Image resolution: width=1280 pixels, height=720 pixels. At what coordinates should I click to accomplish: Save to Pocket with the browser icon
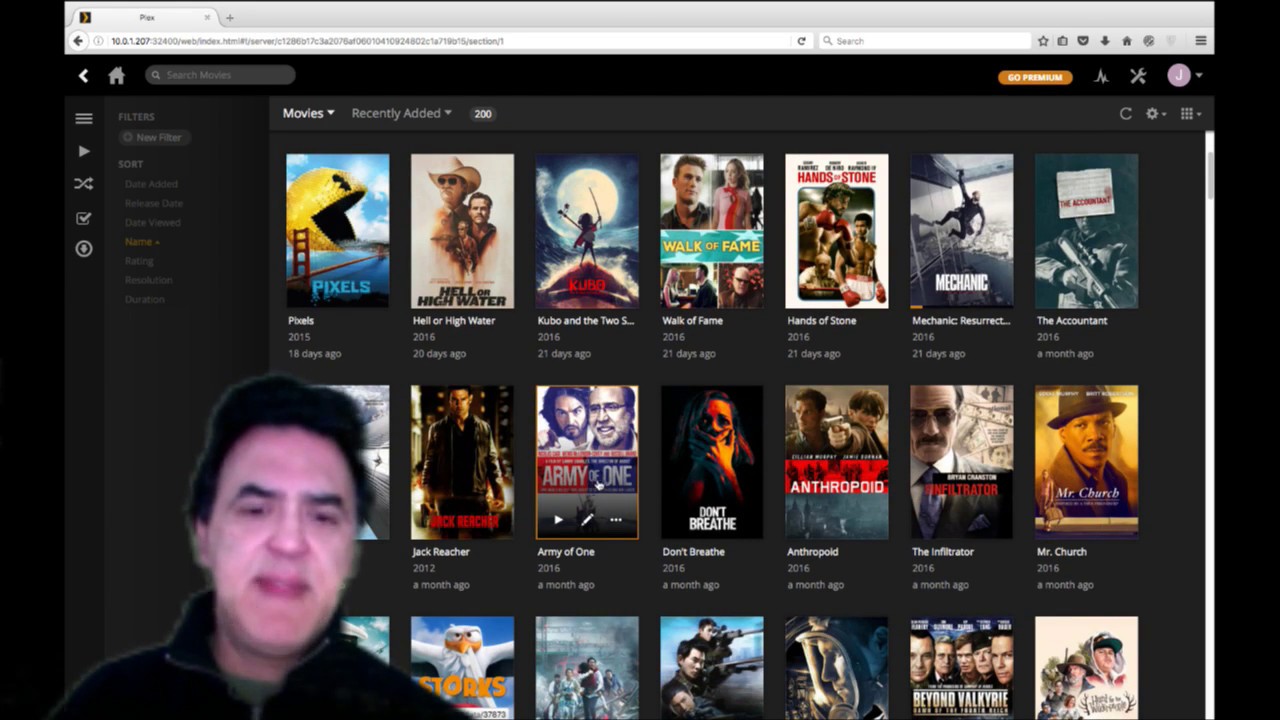1084,41
